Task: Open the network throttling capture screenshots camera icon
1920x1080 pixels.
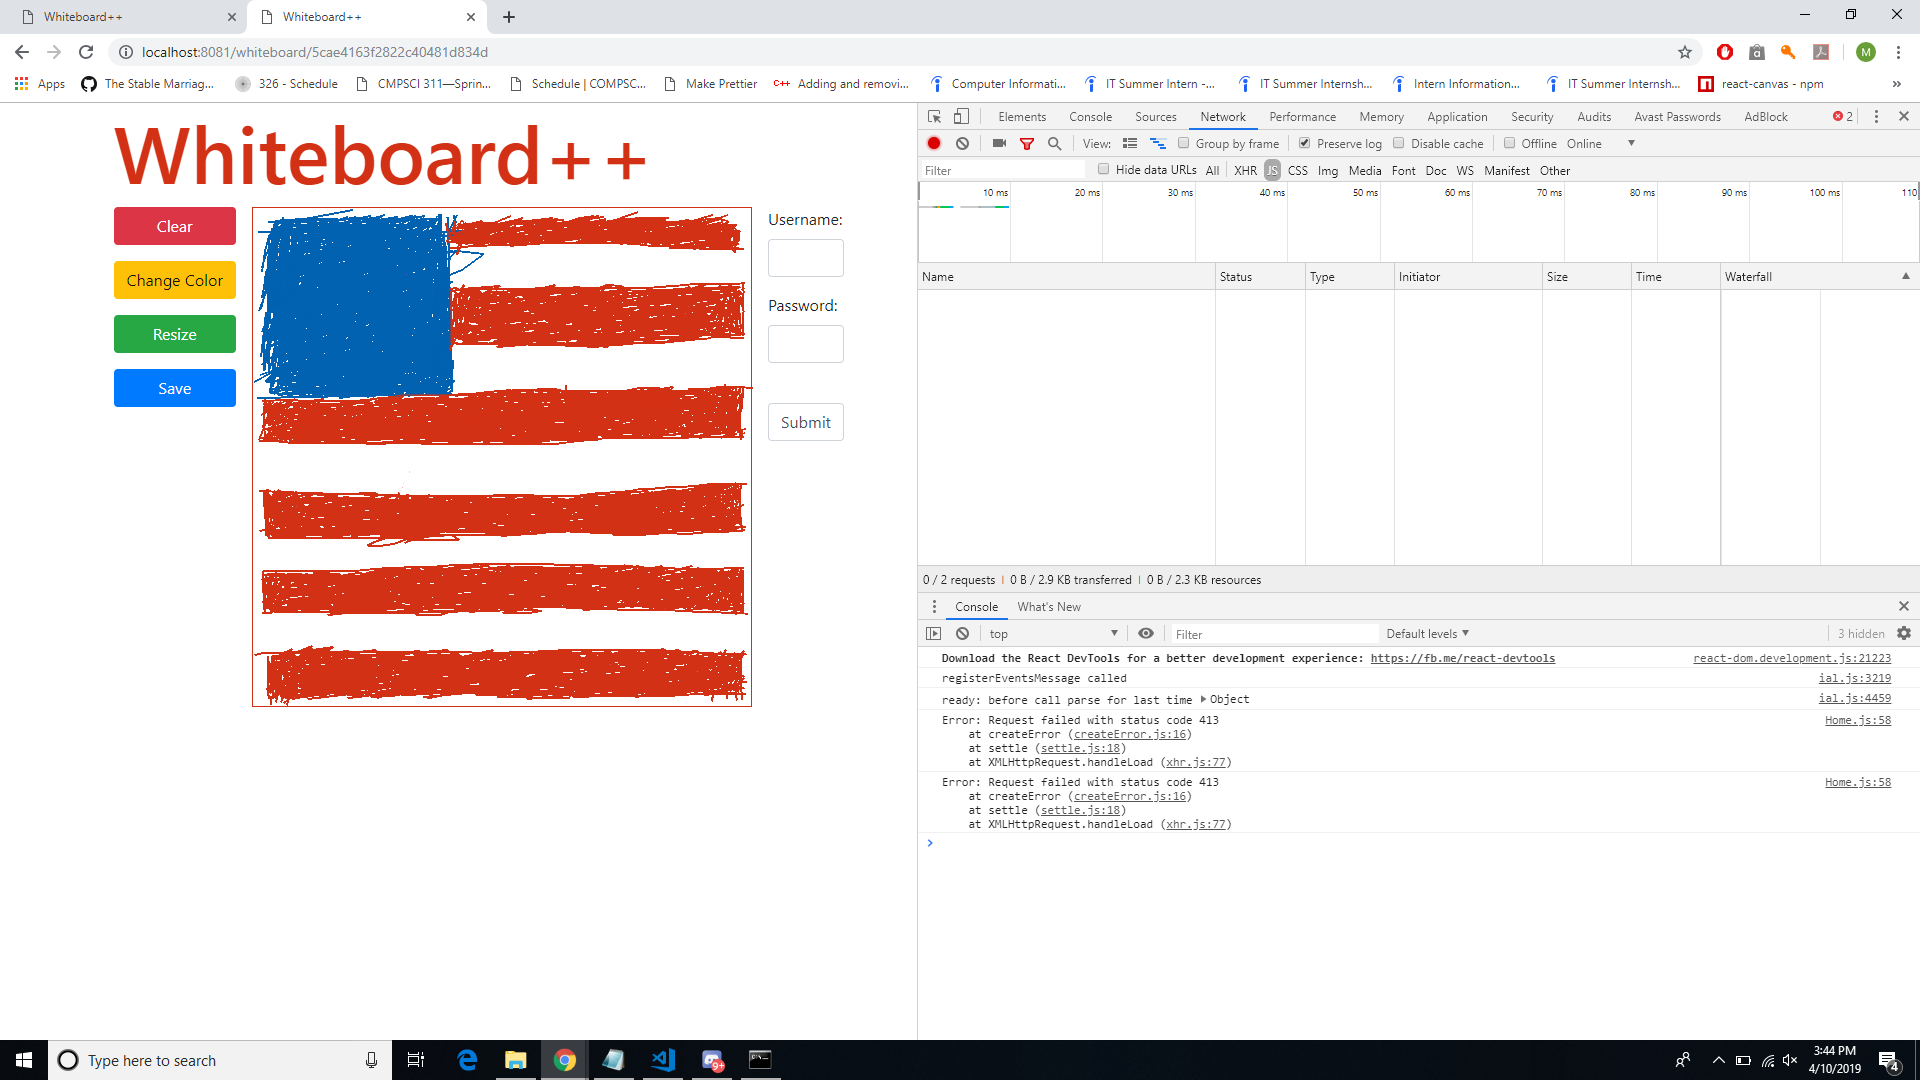Action: click(x=998, y=143)
